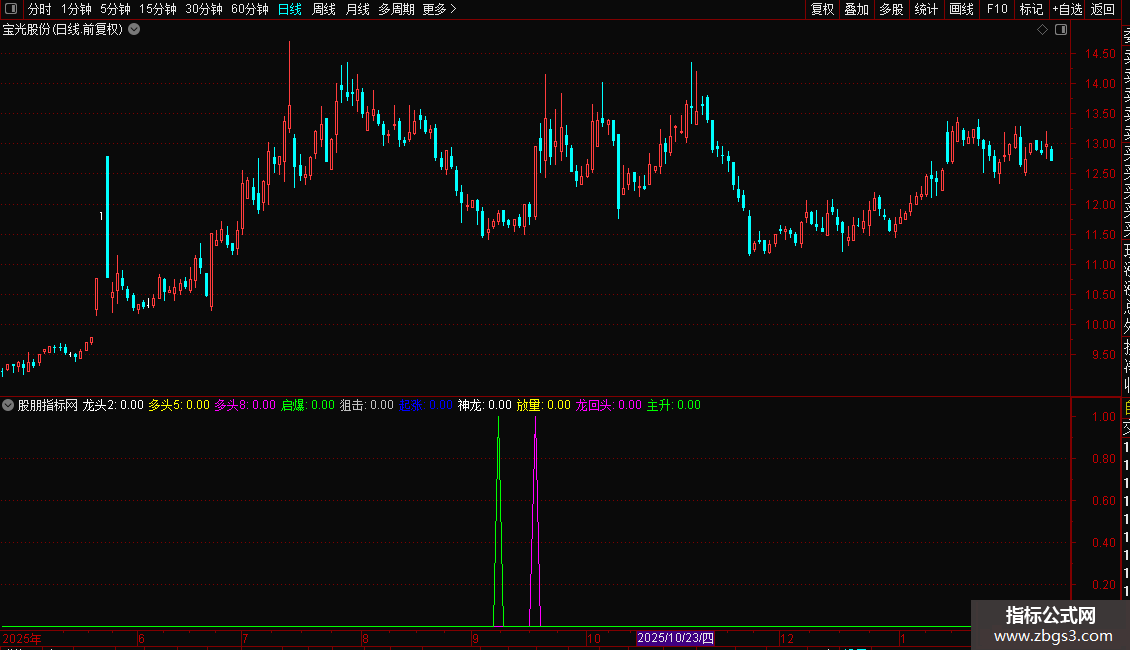Open 多周期 multi-period view
The width and height of the screenshot is (1130, 650).
[396, 9]
